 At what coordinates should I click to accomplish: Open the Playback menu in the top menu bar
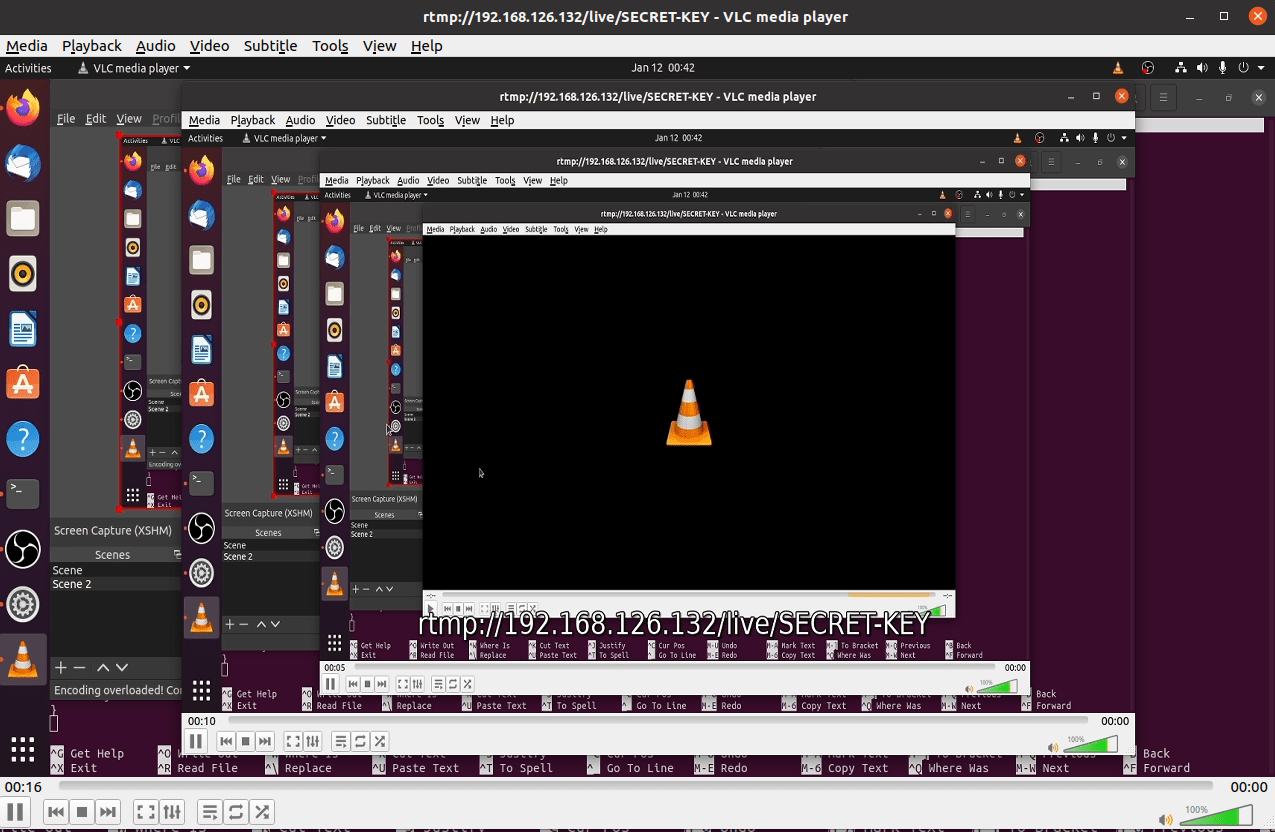pyautogui.click(x=92, y=46)
